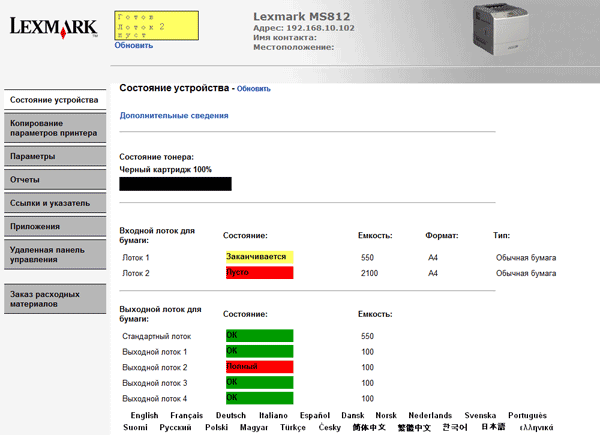Switch language to Русский
This screenshot has width=600, height=435.
pyautogui.click(x=175, y=427)
